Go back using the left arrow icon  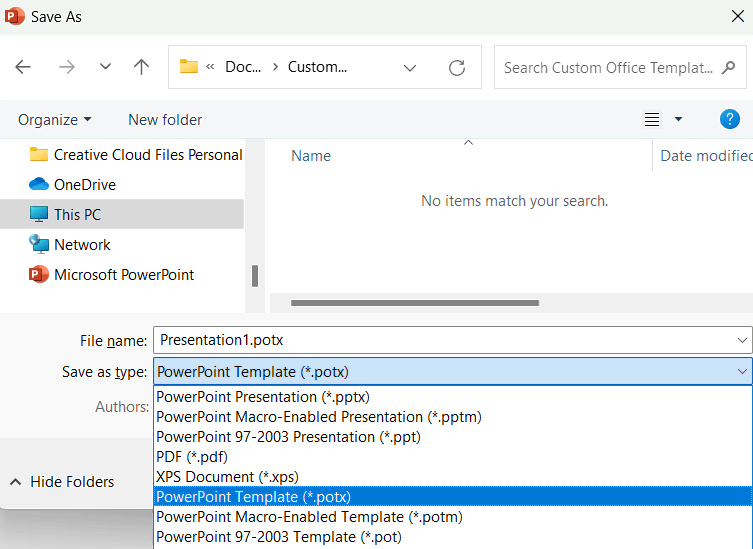point(23,67)
